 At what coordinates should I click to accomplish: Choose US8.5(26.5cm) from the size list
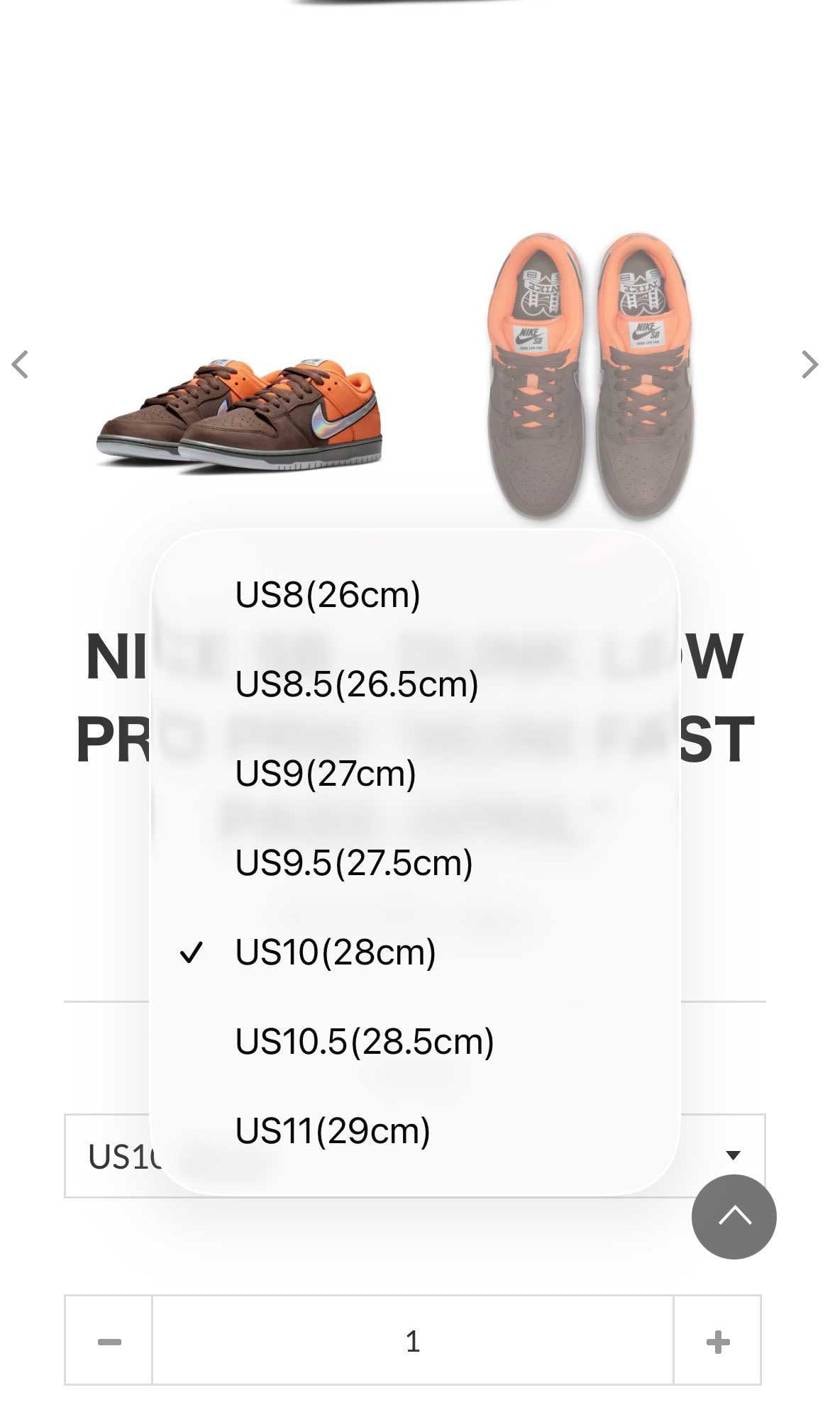pyautogui.click(x=357, y=684)
